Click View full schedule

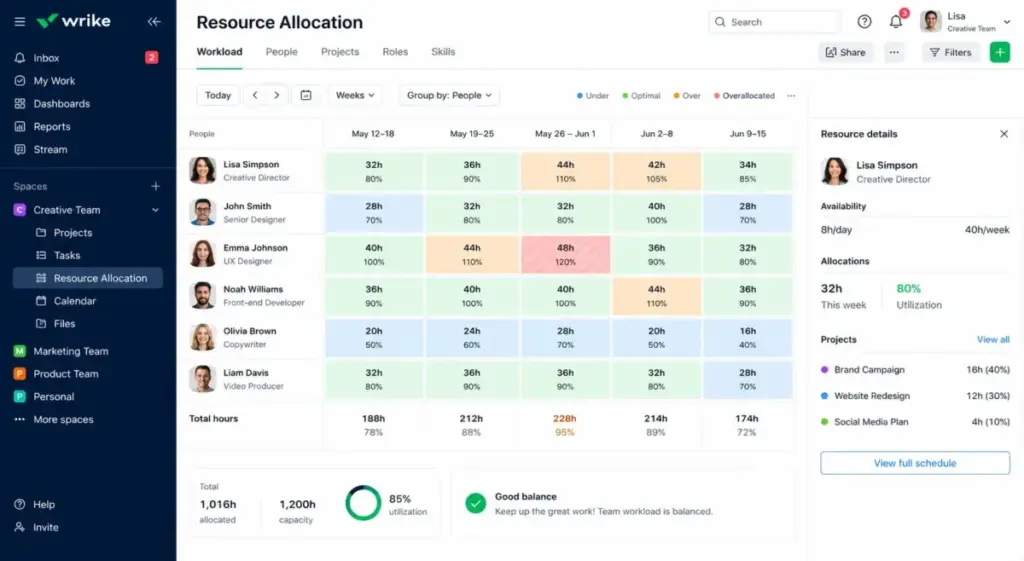point(915,463)
